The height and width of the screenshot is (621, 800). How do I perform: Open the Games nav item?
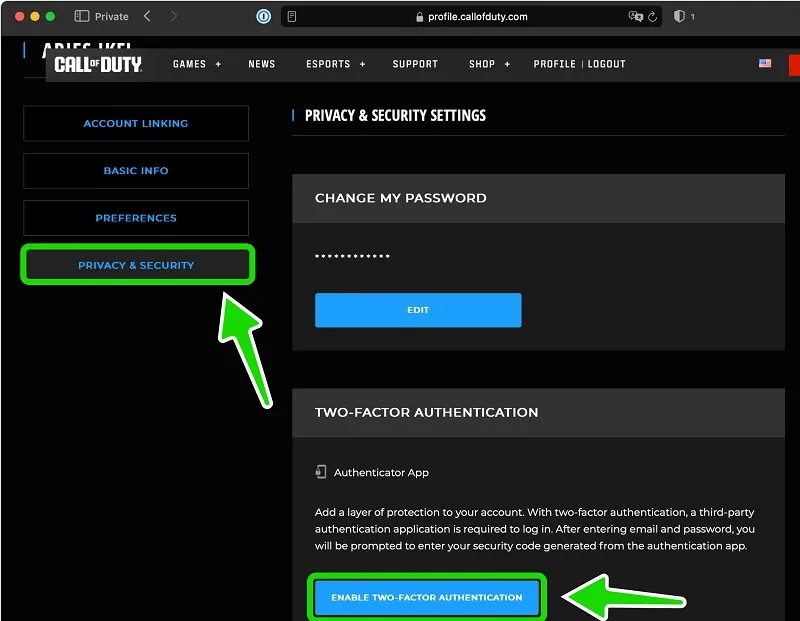tap(189, 64)
